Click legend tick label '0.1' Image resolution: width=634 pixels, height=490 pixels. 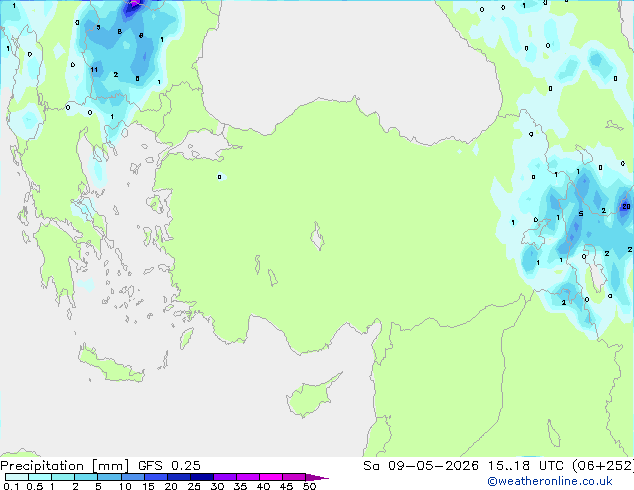point(11,486)
